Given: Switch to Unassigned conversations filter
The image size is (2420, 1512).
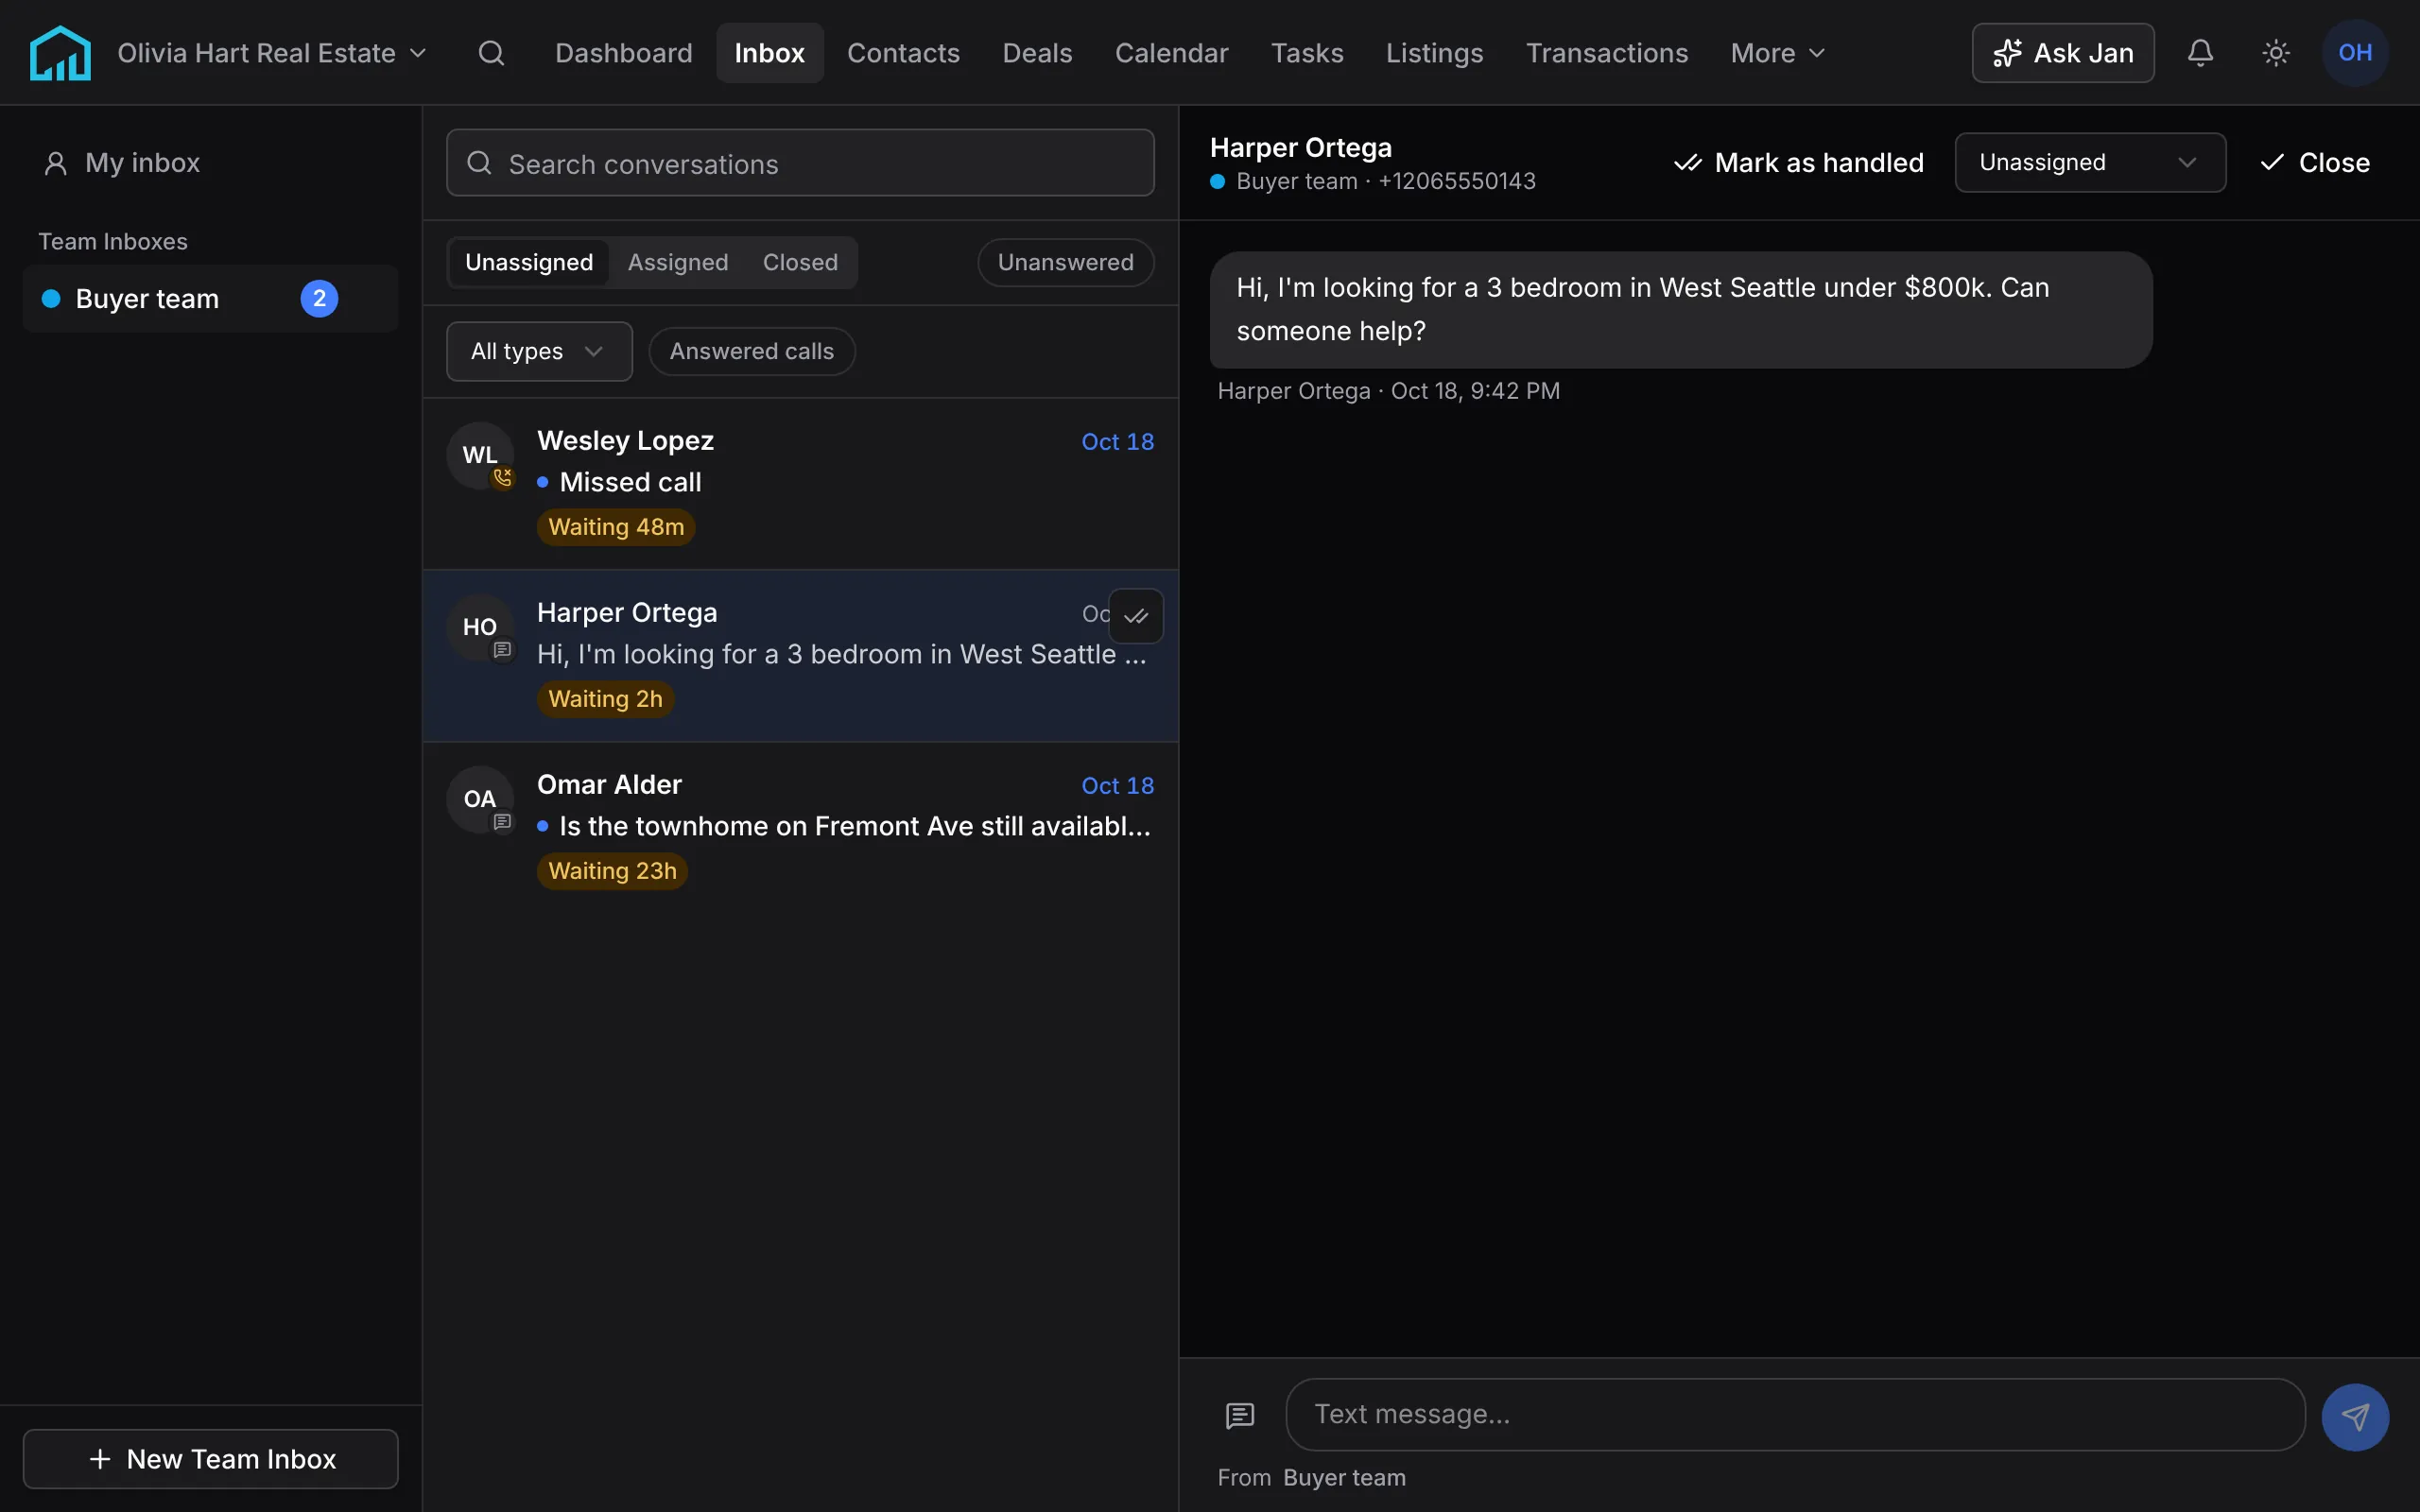Looking at the screenshot, I should (529, 262).
